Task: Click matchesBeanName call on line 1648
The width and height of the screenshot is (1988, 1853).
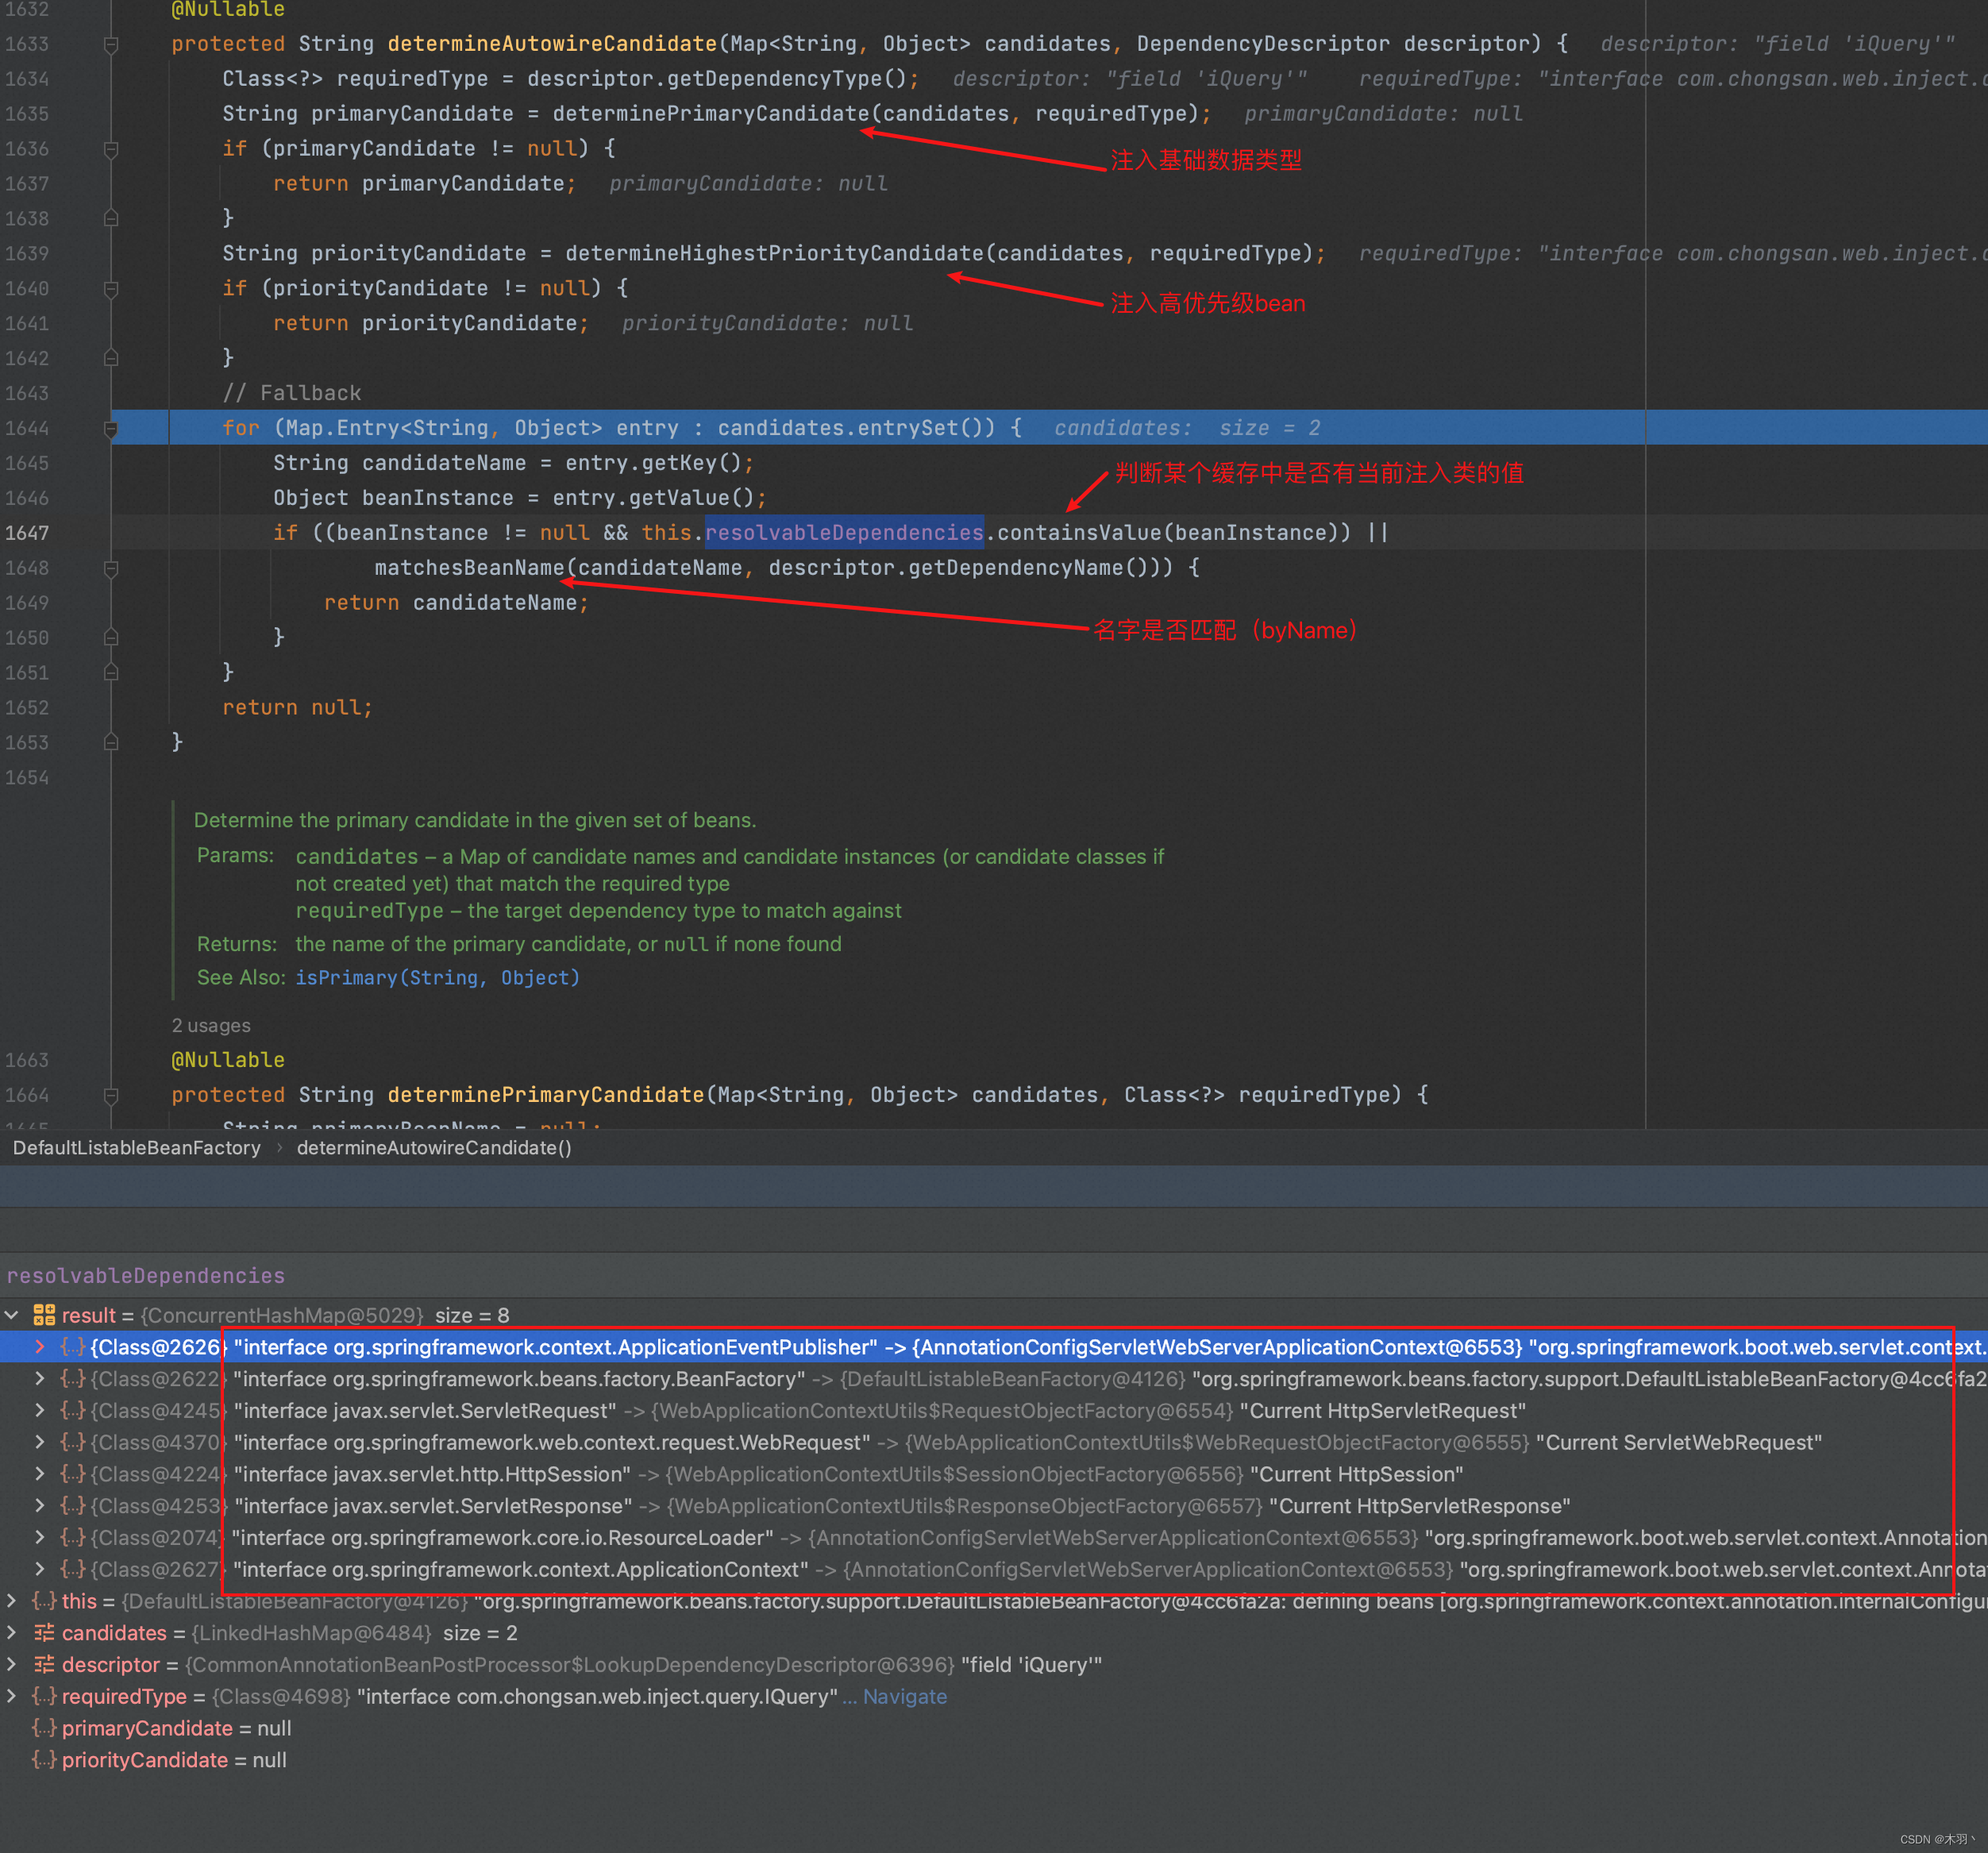Action: (x=470, y=568)
